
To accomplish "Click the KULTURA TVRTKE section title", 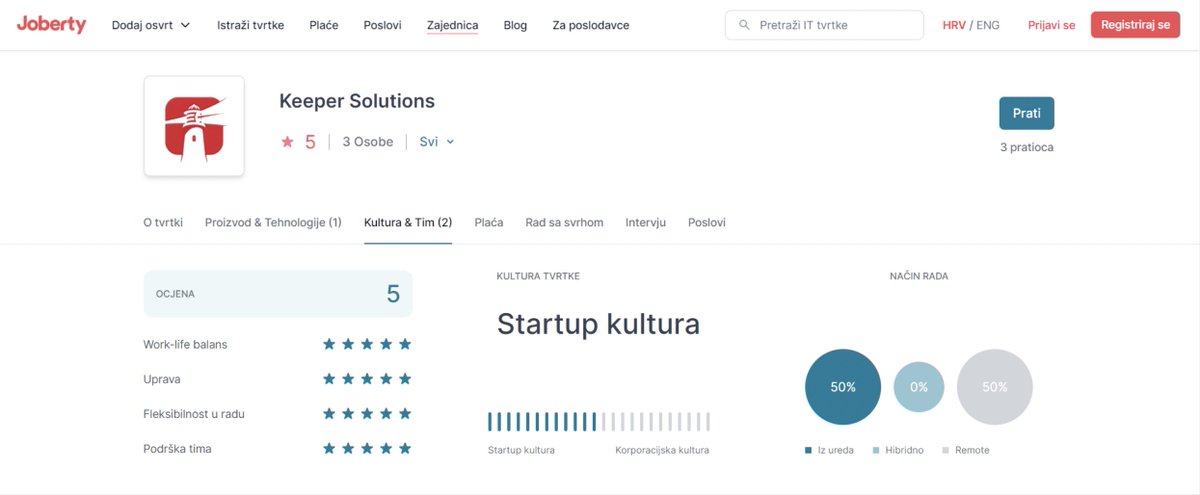I will coord(538,276).
